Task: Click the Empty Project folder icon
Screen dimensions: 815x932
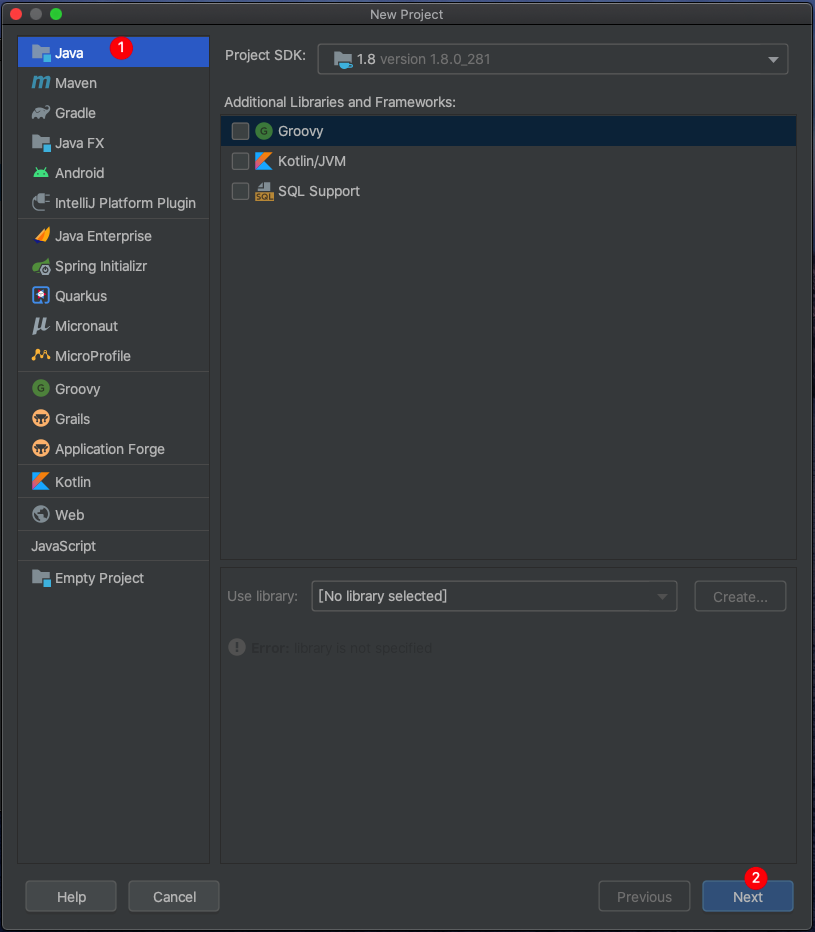Action: pyautogui.click(x=41, y=578)
